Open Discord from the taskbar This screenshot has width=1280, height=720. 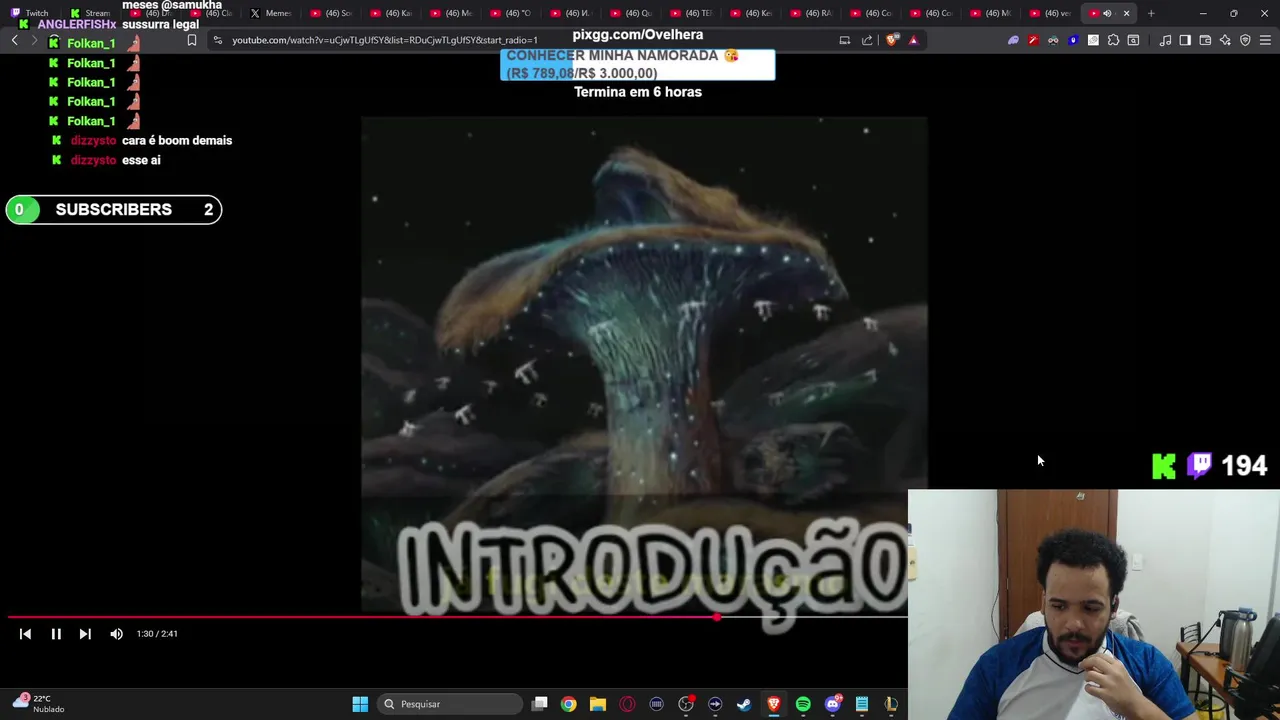pos(832,704)
